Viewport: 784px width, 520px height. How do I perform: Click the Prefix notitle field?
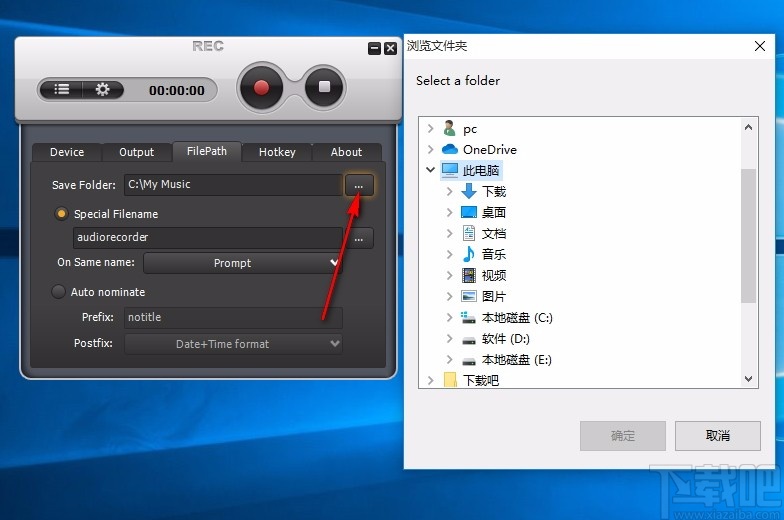click(233, 318)
